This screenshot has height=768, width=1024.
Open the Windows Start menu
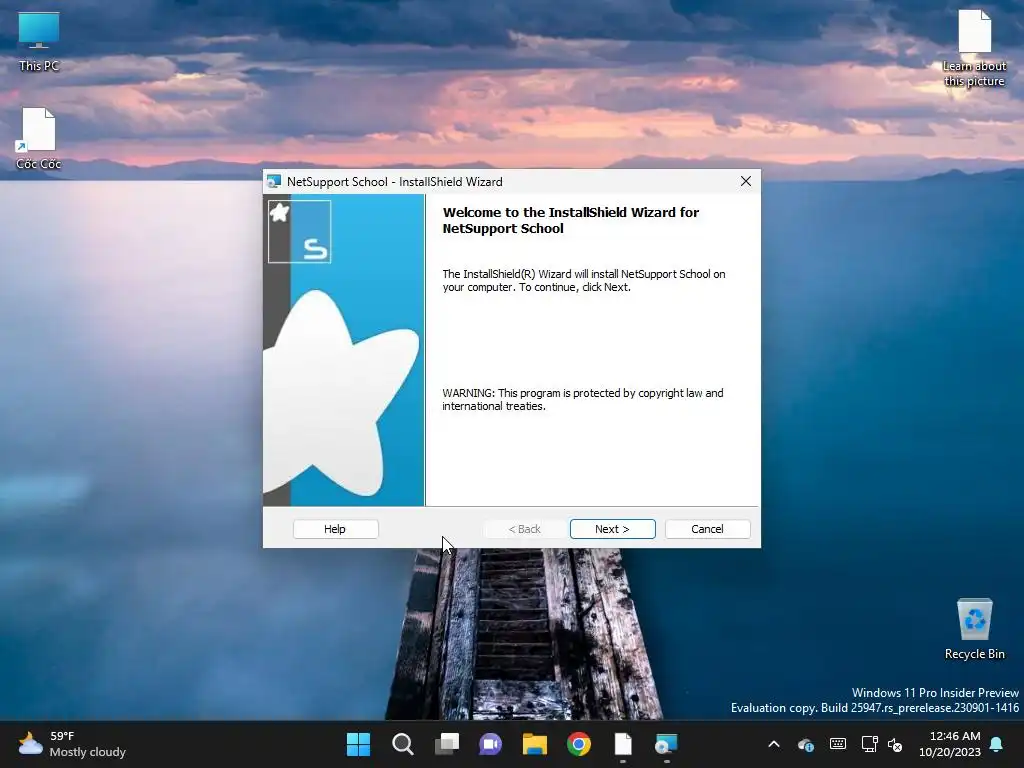pos(358,744)
